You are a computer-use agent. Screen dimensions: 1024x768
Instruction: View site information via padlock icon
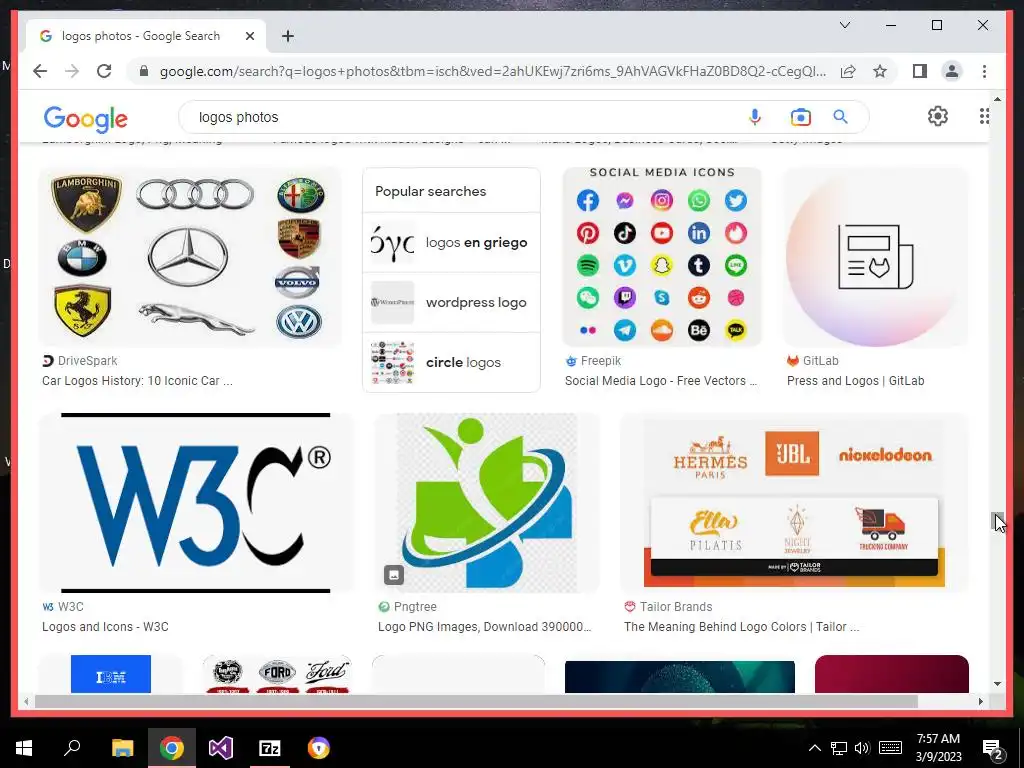click(x=144, y=71)
